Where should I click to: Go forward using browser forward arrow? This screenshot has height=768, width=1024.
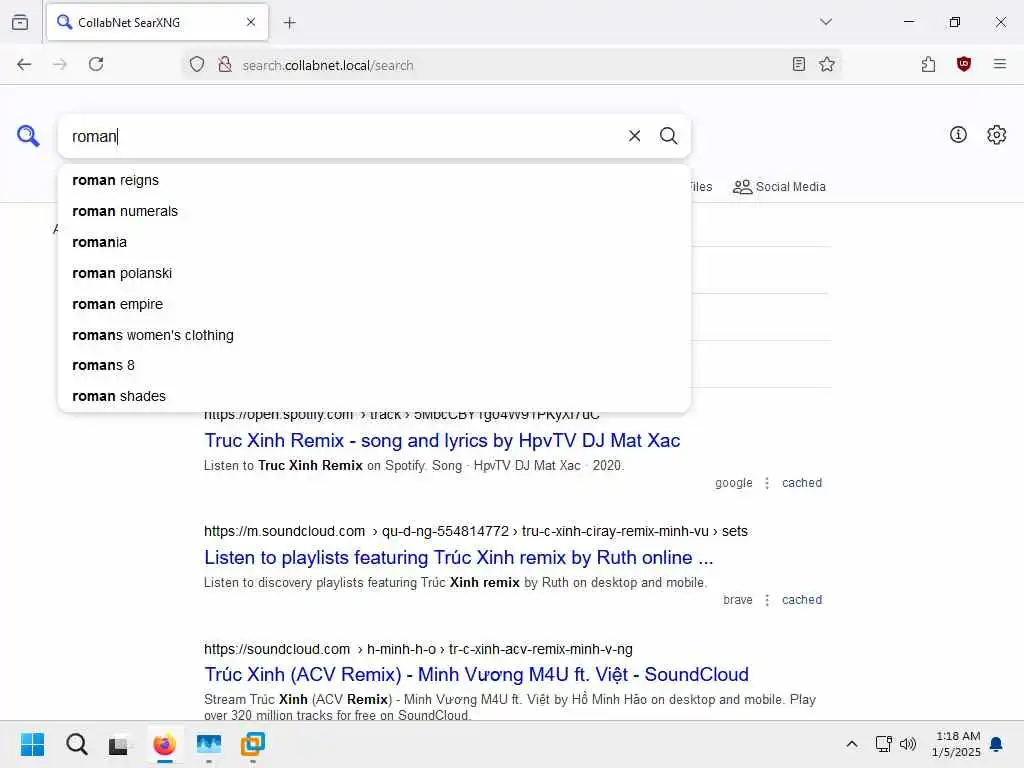pos(59,64)
